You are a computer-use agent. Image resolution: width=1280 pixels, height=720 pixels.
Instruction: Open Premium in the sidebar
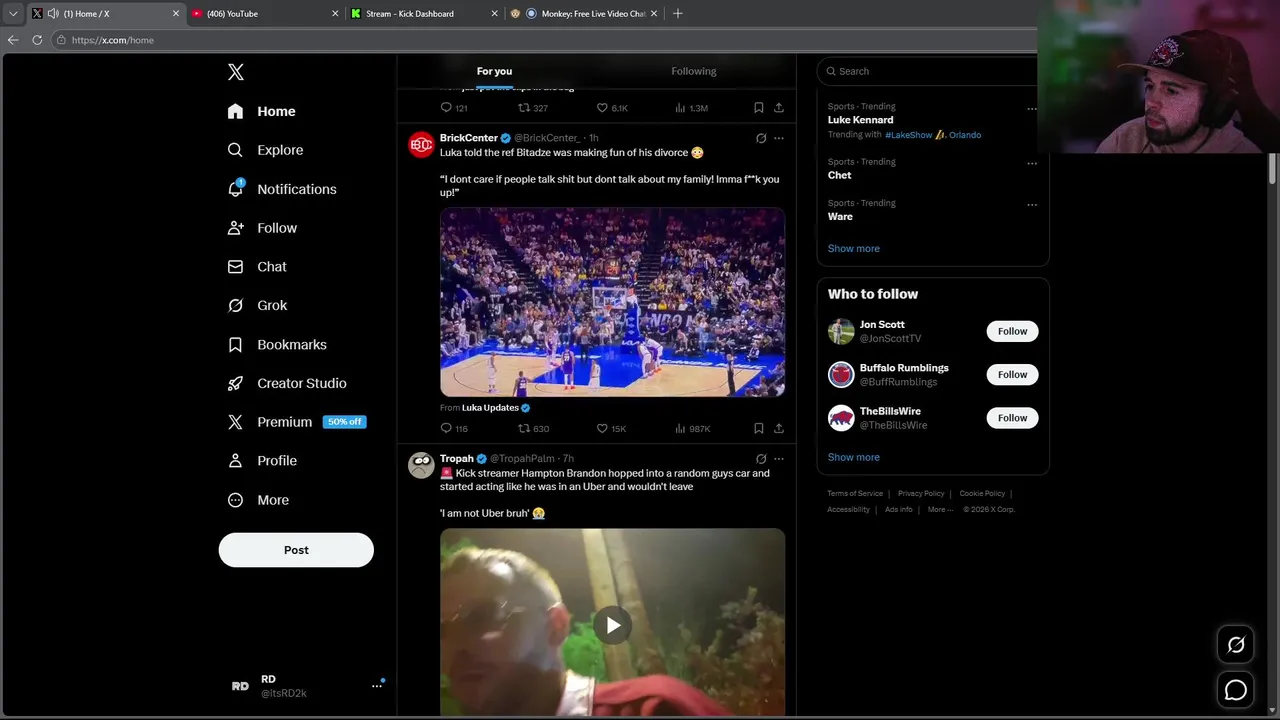[x=296, y=422]
